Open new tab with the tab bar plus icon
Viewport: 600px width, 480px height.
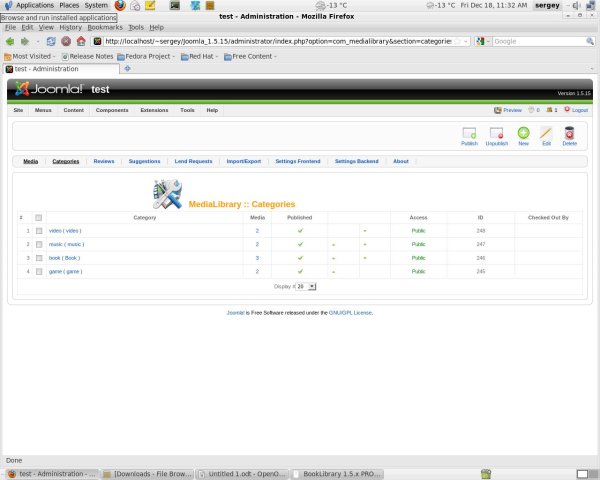[x=127, y=69]
